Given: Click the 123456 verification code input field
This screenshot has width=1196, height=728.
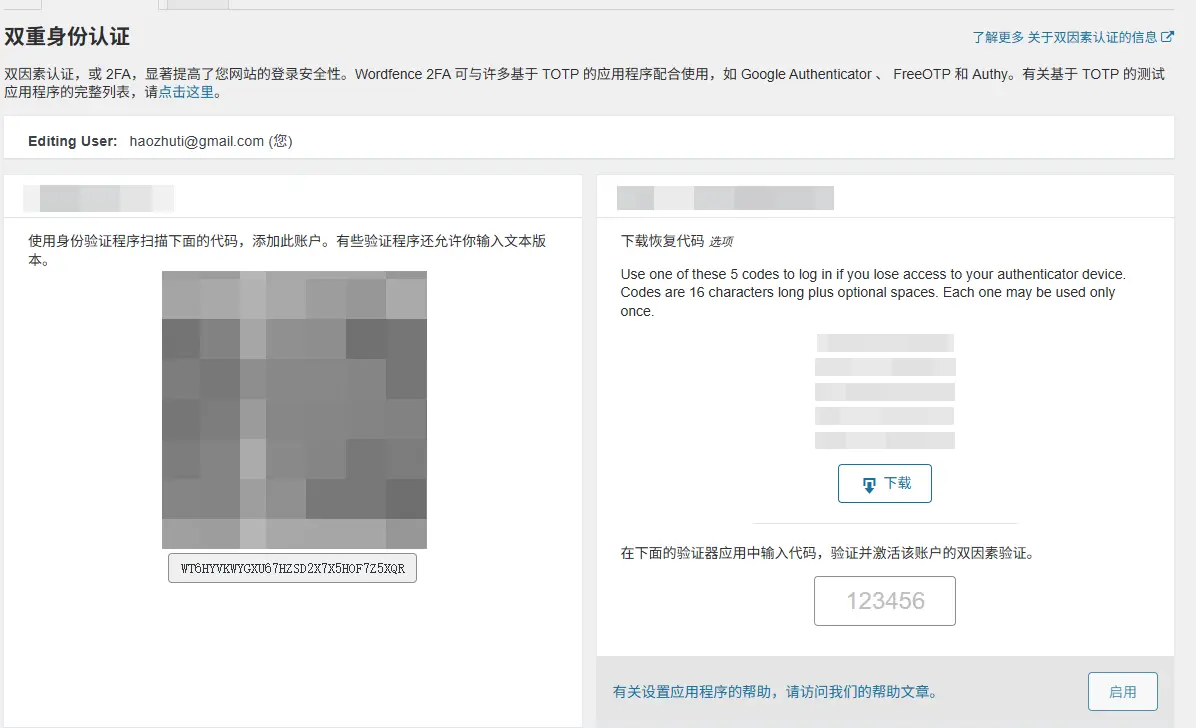Looking at the screenshot, I should pos(884,601).
